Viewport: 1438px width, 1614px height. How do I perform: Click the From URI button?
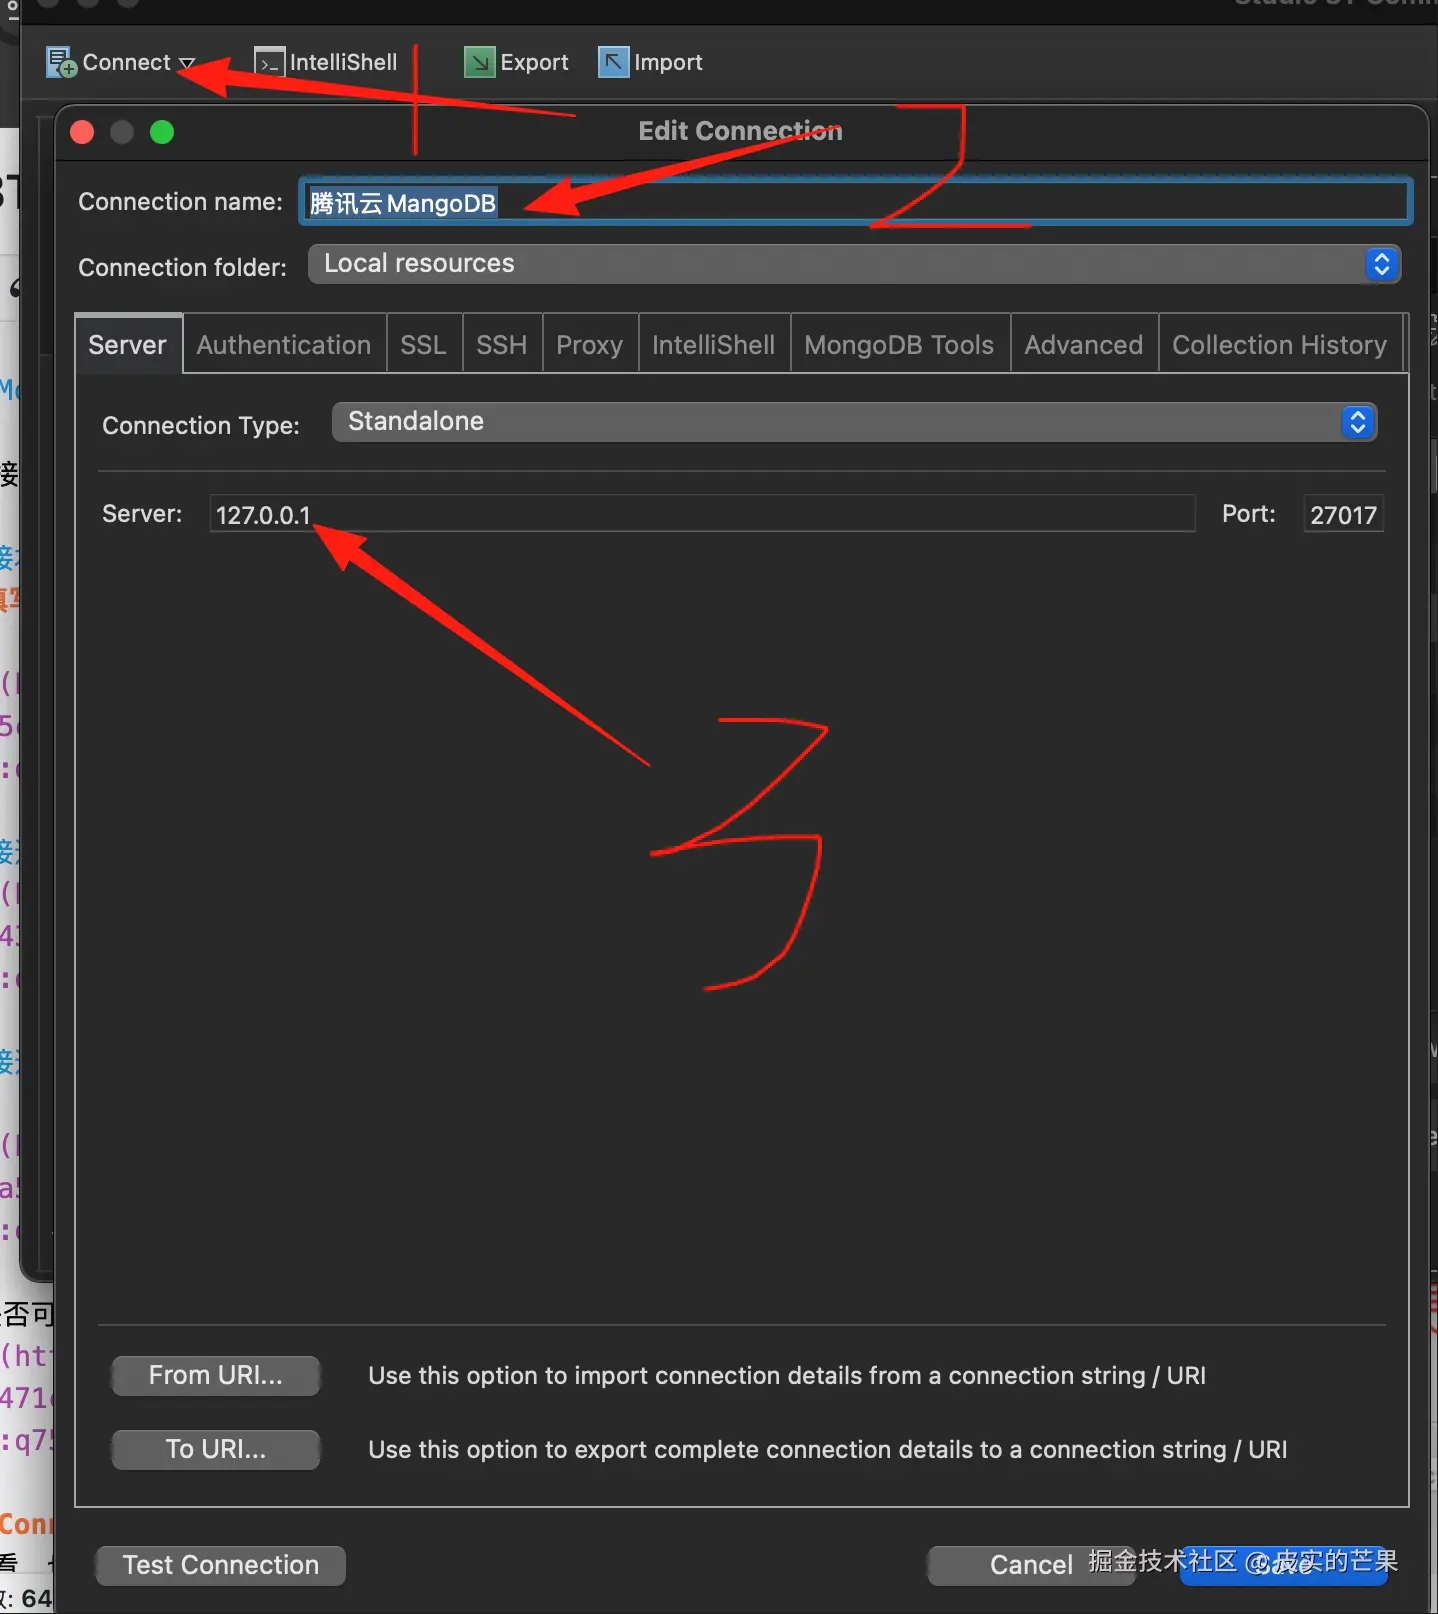point(216,1376)
